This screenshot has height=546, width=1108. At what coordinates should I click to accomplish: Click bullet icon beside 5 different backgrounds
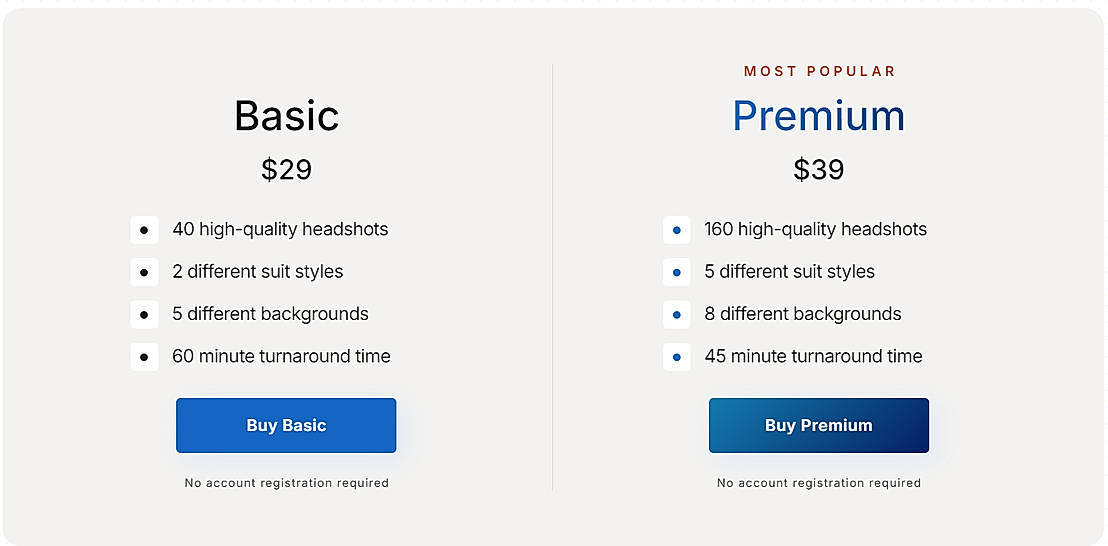click(x=144, y=314)
